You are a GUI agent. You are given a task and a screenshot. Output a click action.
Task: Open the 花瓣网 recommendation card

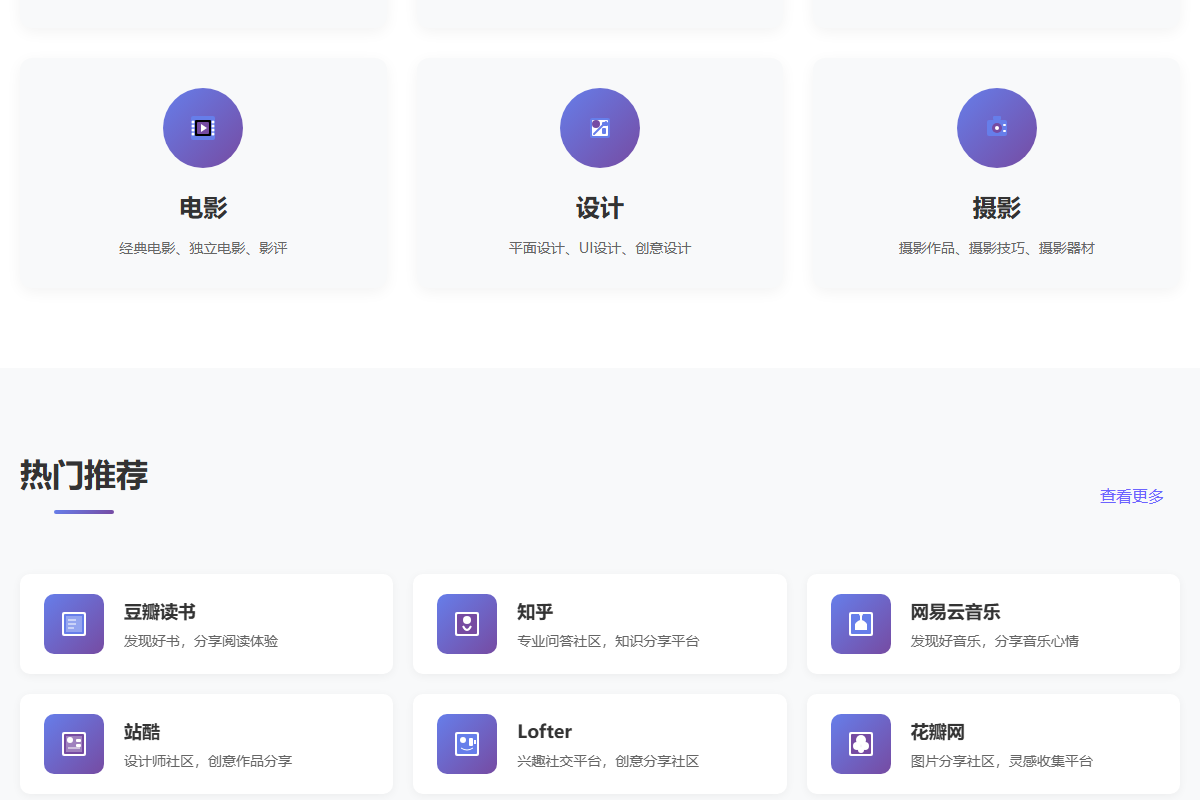tap(992, 743)
